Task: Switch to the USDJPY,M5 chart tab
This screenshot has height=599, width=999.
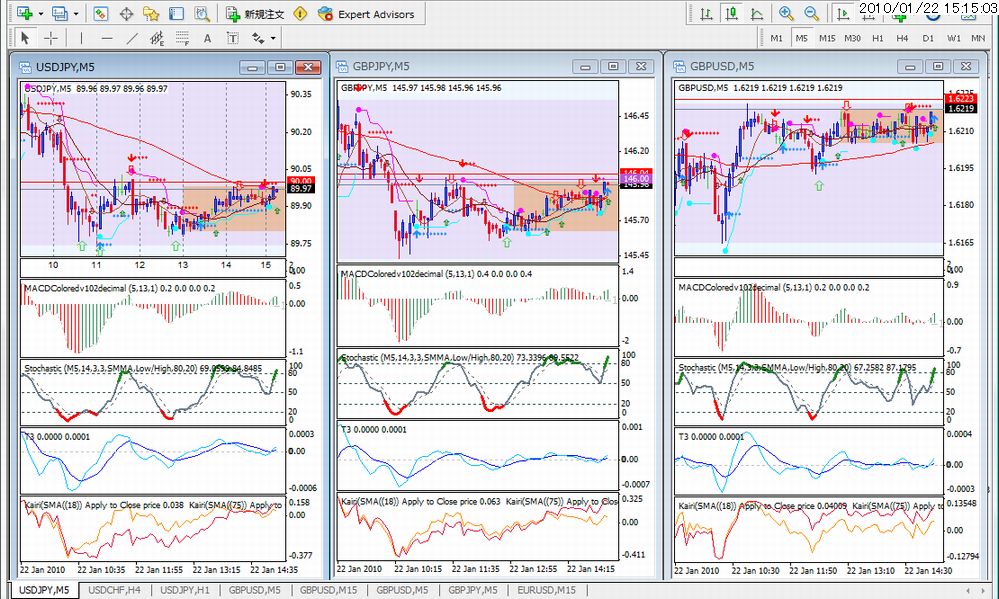Action: coord(44,590)
